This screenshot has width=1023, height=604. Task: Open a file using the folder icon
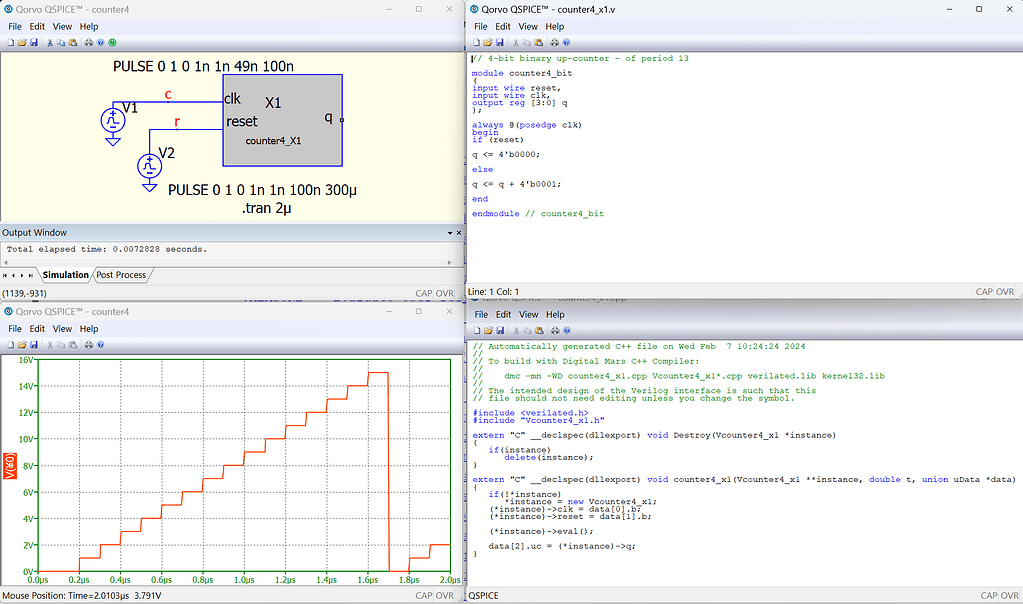point(22,42)
